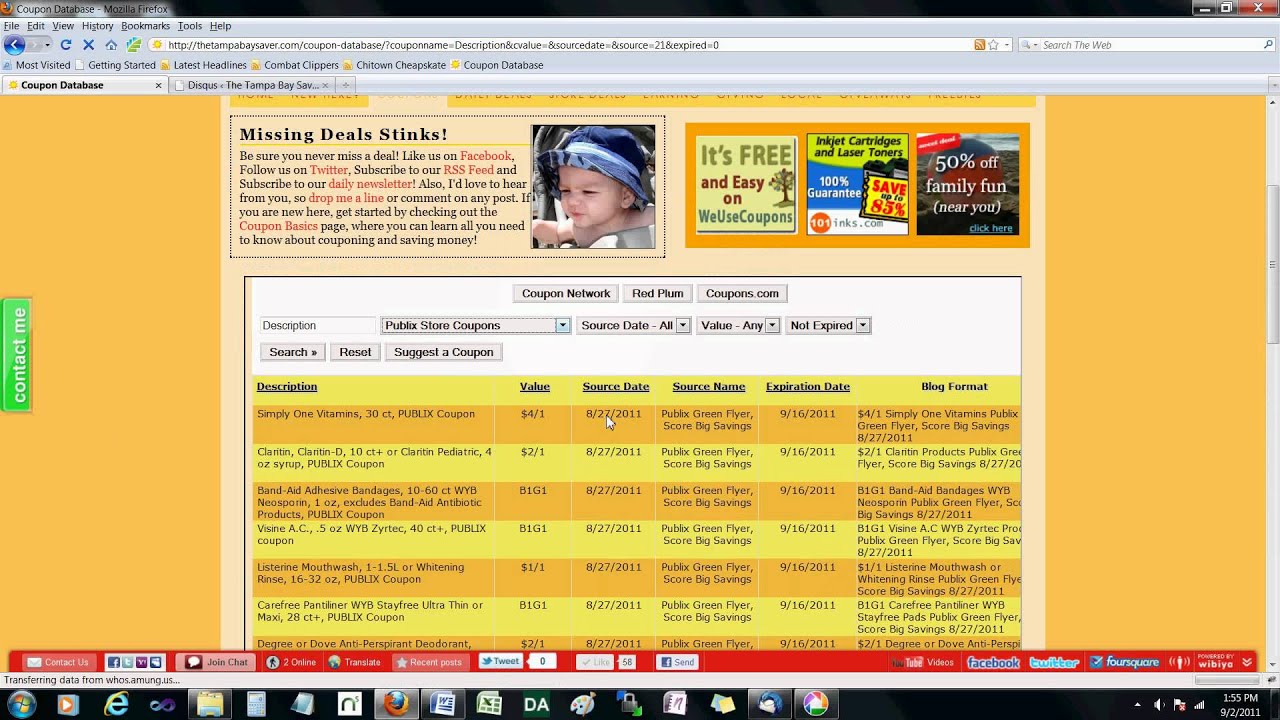Click the Description input field
Screen dimensions: 1280x720
pos(318,325)
